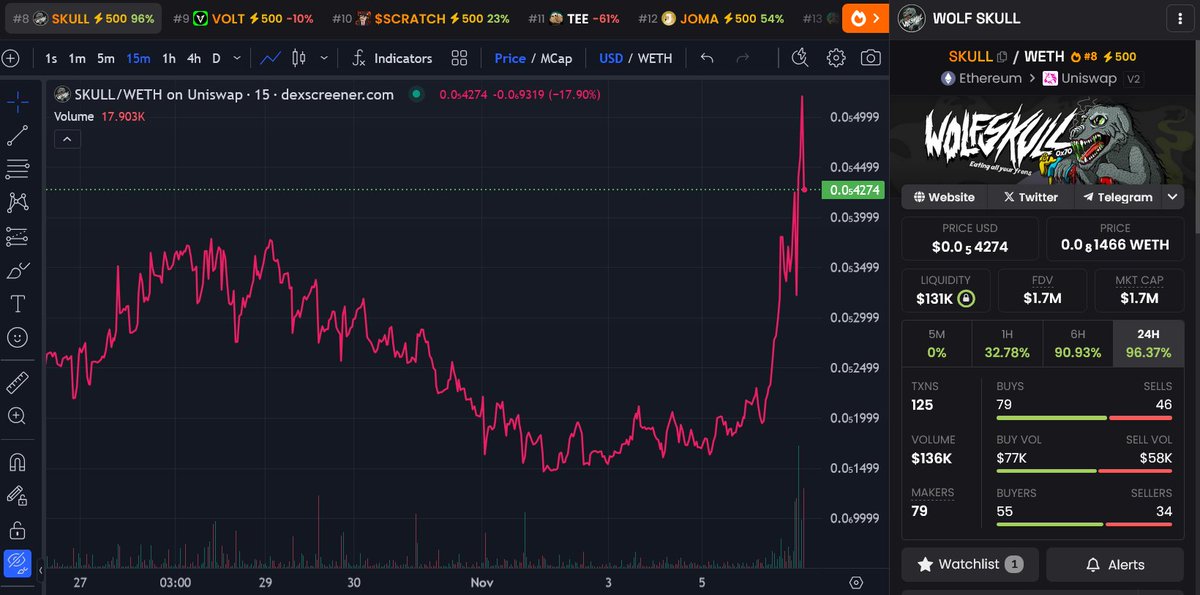Click the add symbol plus icon
This screenshot has height=595, width=1200.
[x=10, y=58]
